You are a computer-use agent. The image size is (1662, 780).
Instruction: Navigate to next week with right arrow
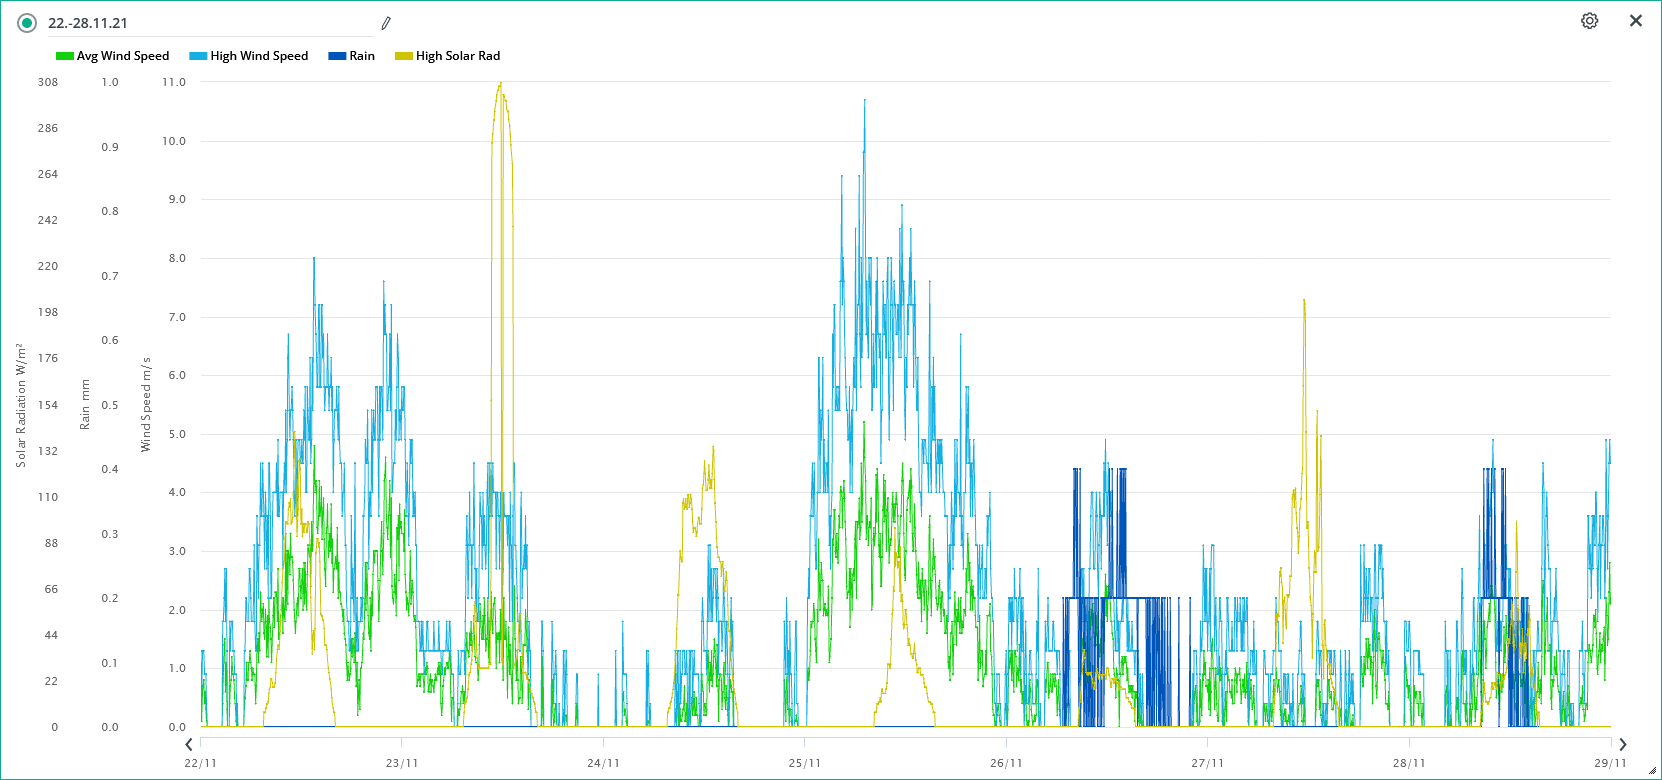tap(1623, 744)
